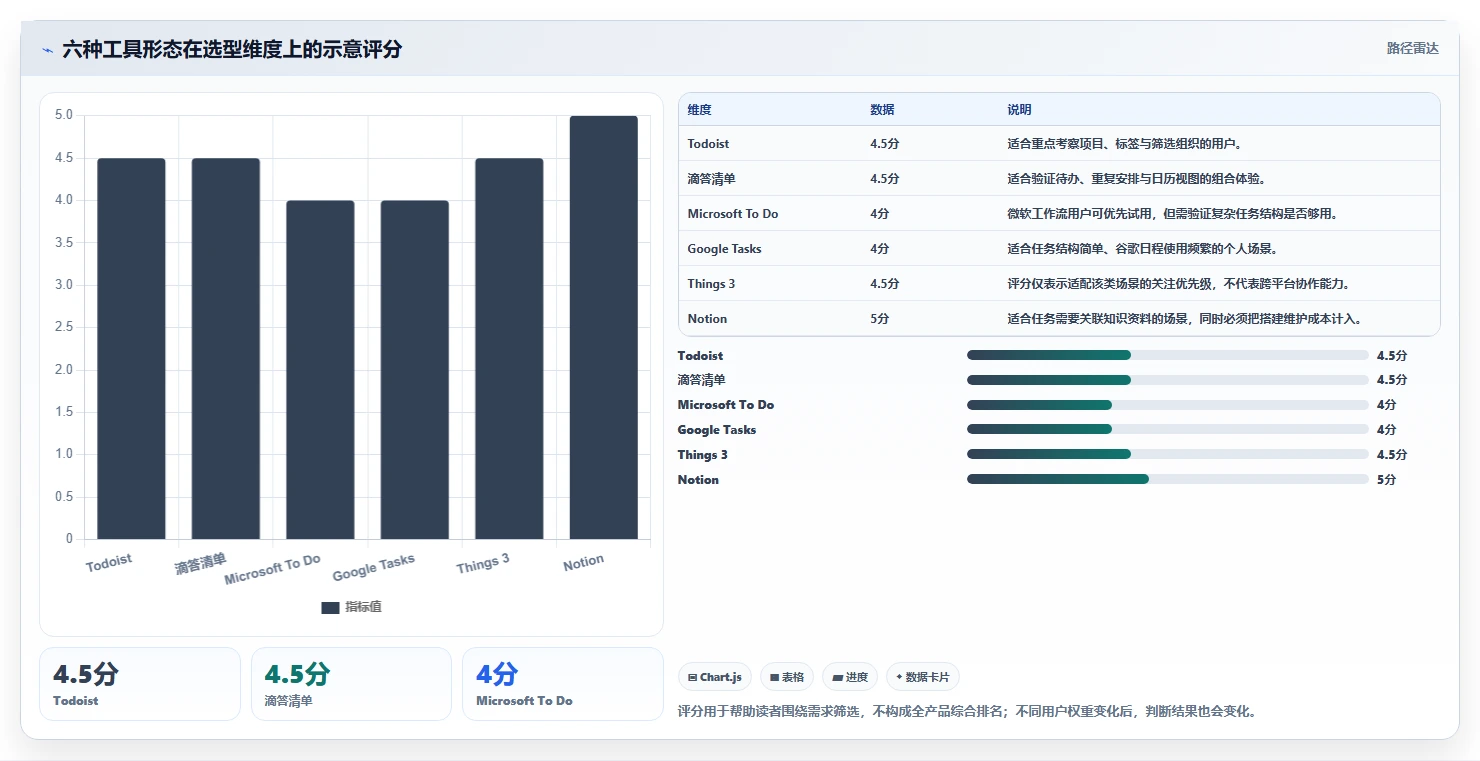
Task: Open the Microsoft To Do 4分 stat card
Action: pyautogui.click(x=563, y=684)
